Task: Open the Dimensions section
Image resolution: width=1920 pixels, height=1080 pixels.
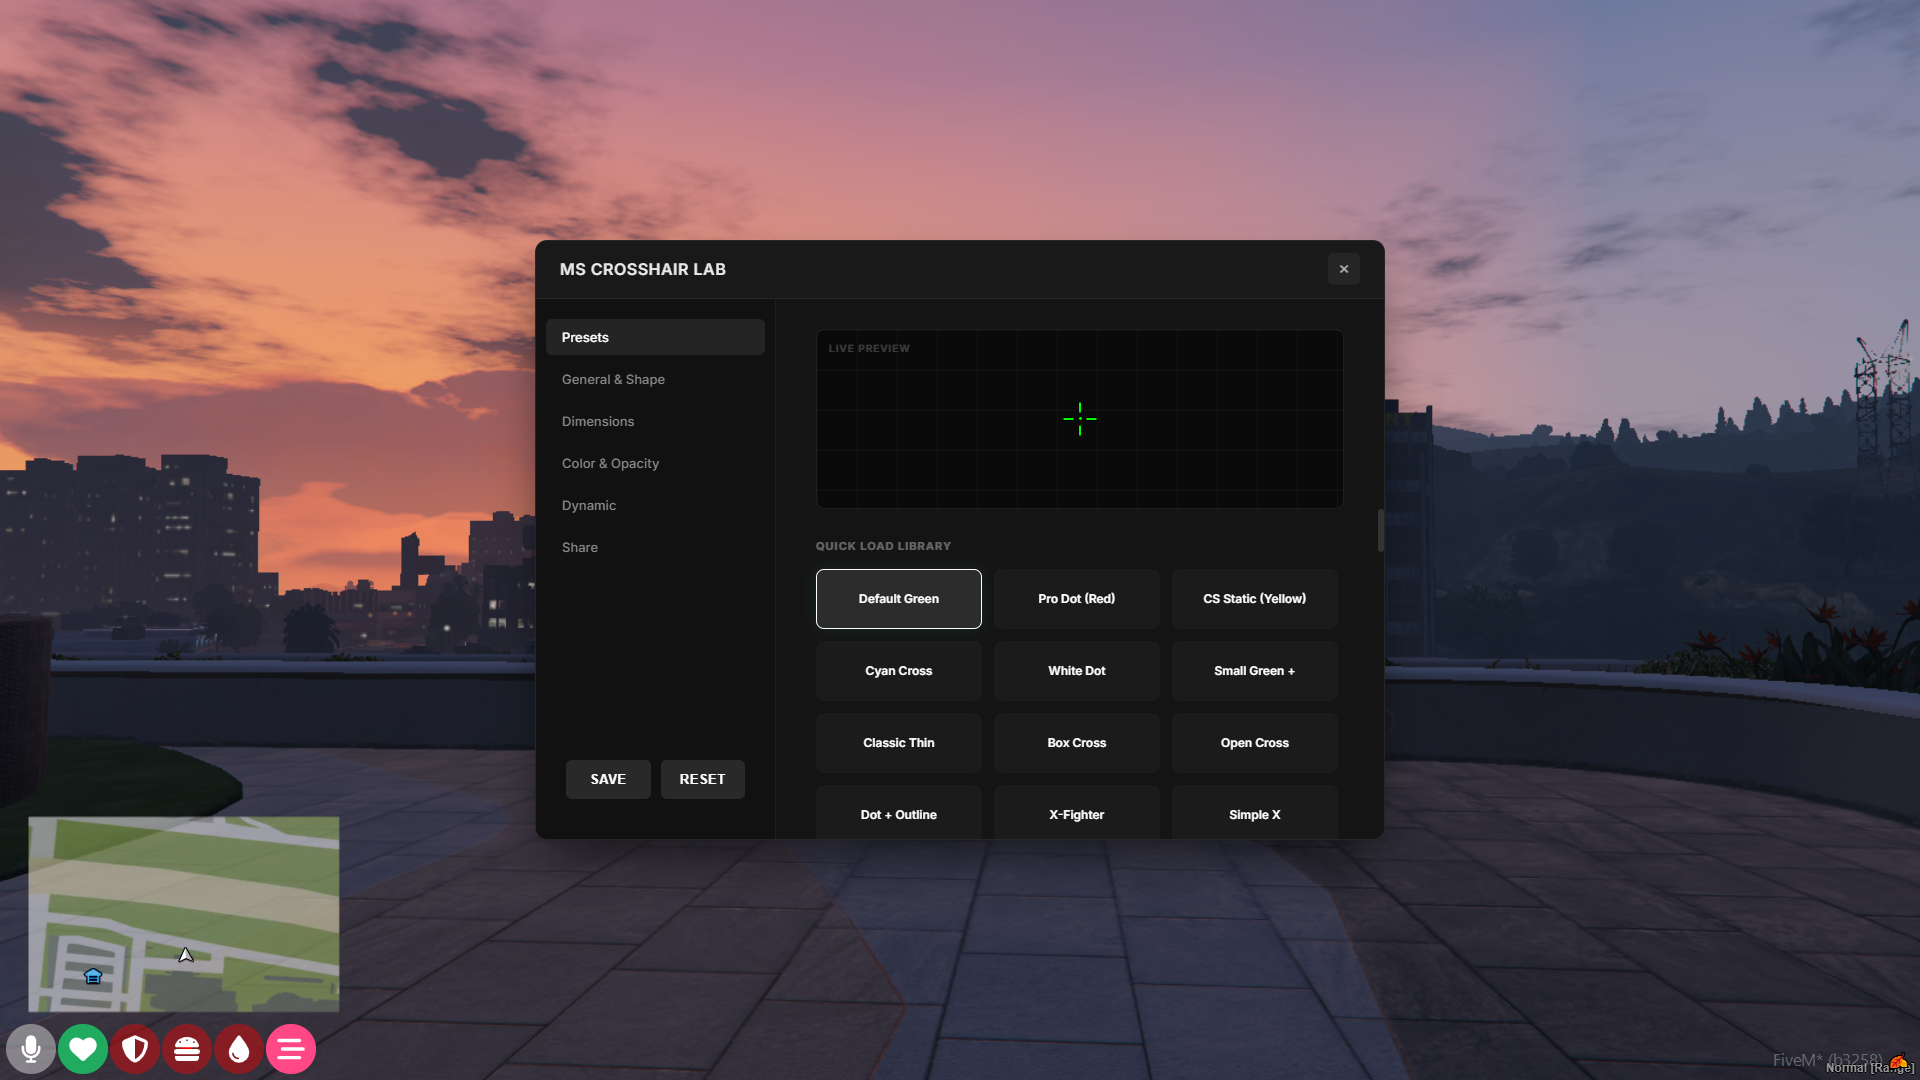Action: pyautogui.click(x=598, y=421)
